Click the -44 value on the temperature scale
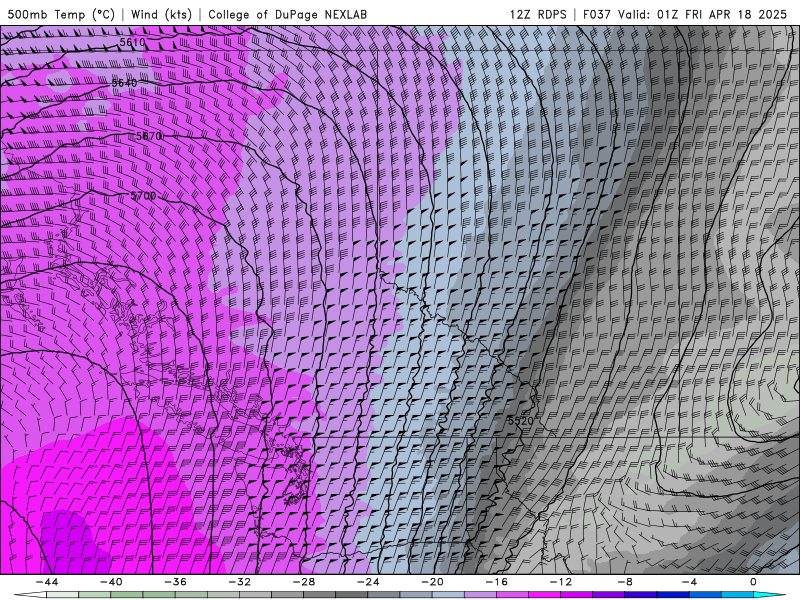 tap(47, 582)
